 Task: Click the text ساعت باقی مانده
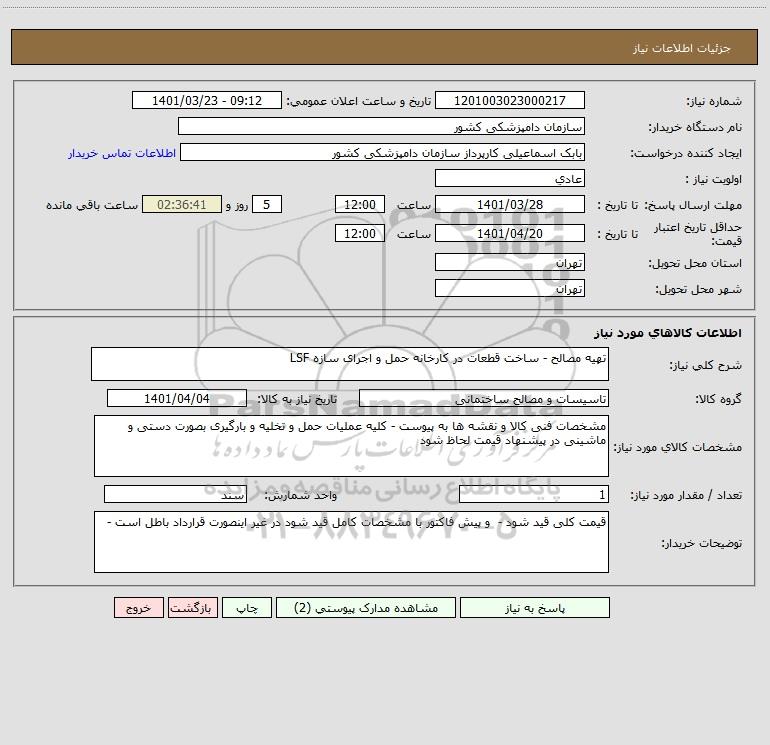tap(92, 205)
